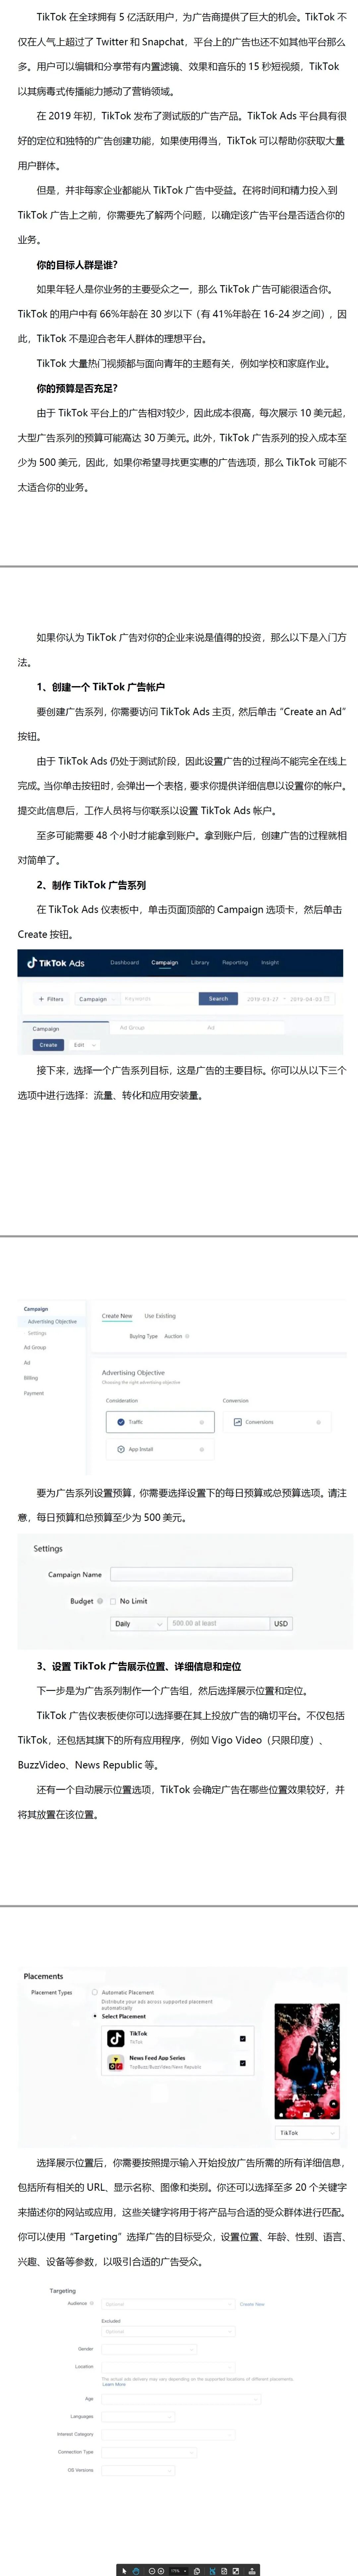358x2576 pixels.
Task: Open the OS Versions dropdown
Action: click(138, 2470)
